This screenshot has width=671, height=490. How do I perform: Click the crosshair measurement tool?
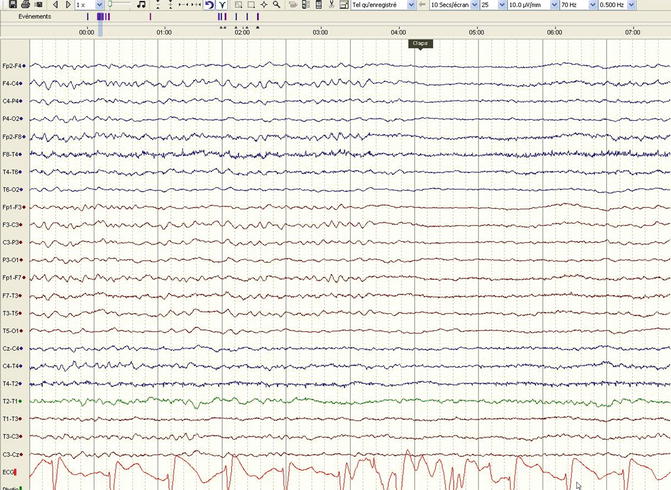click(x=264, y=5)
